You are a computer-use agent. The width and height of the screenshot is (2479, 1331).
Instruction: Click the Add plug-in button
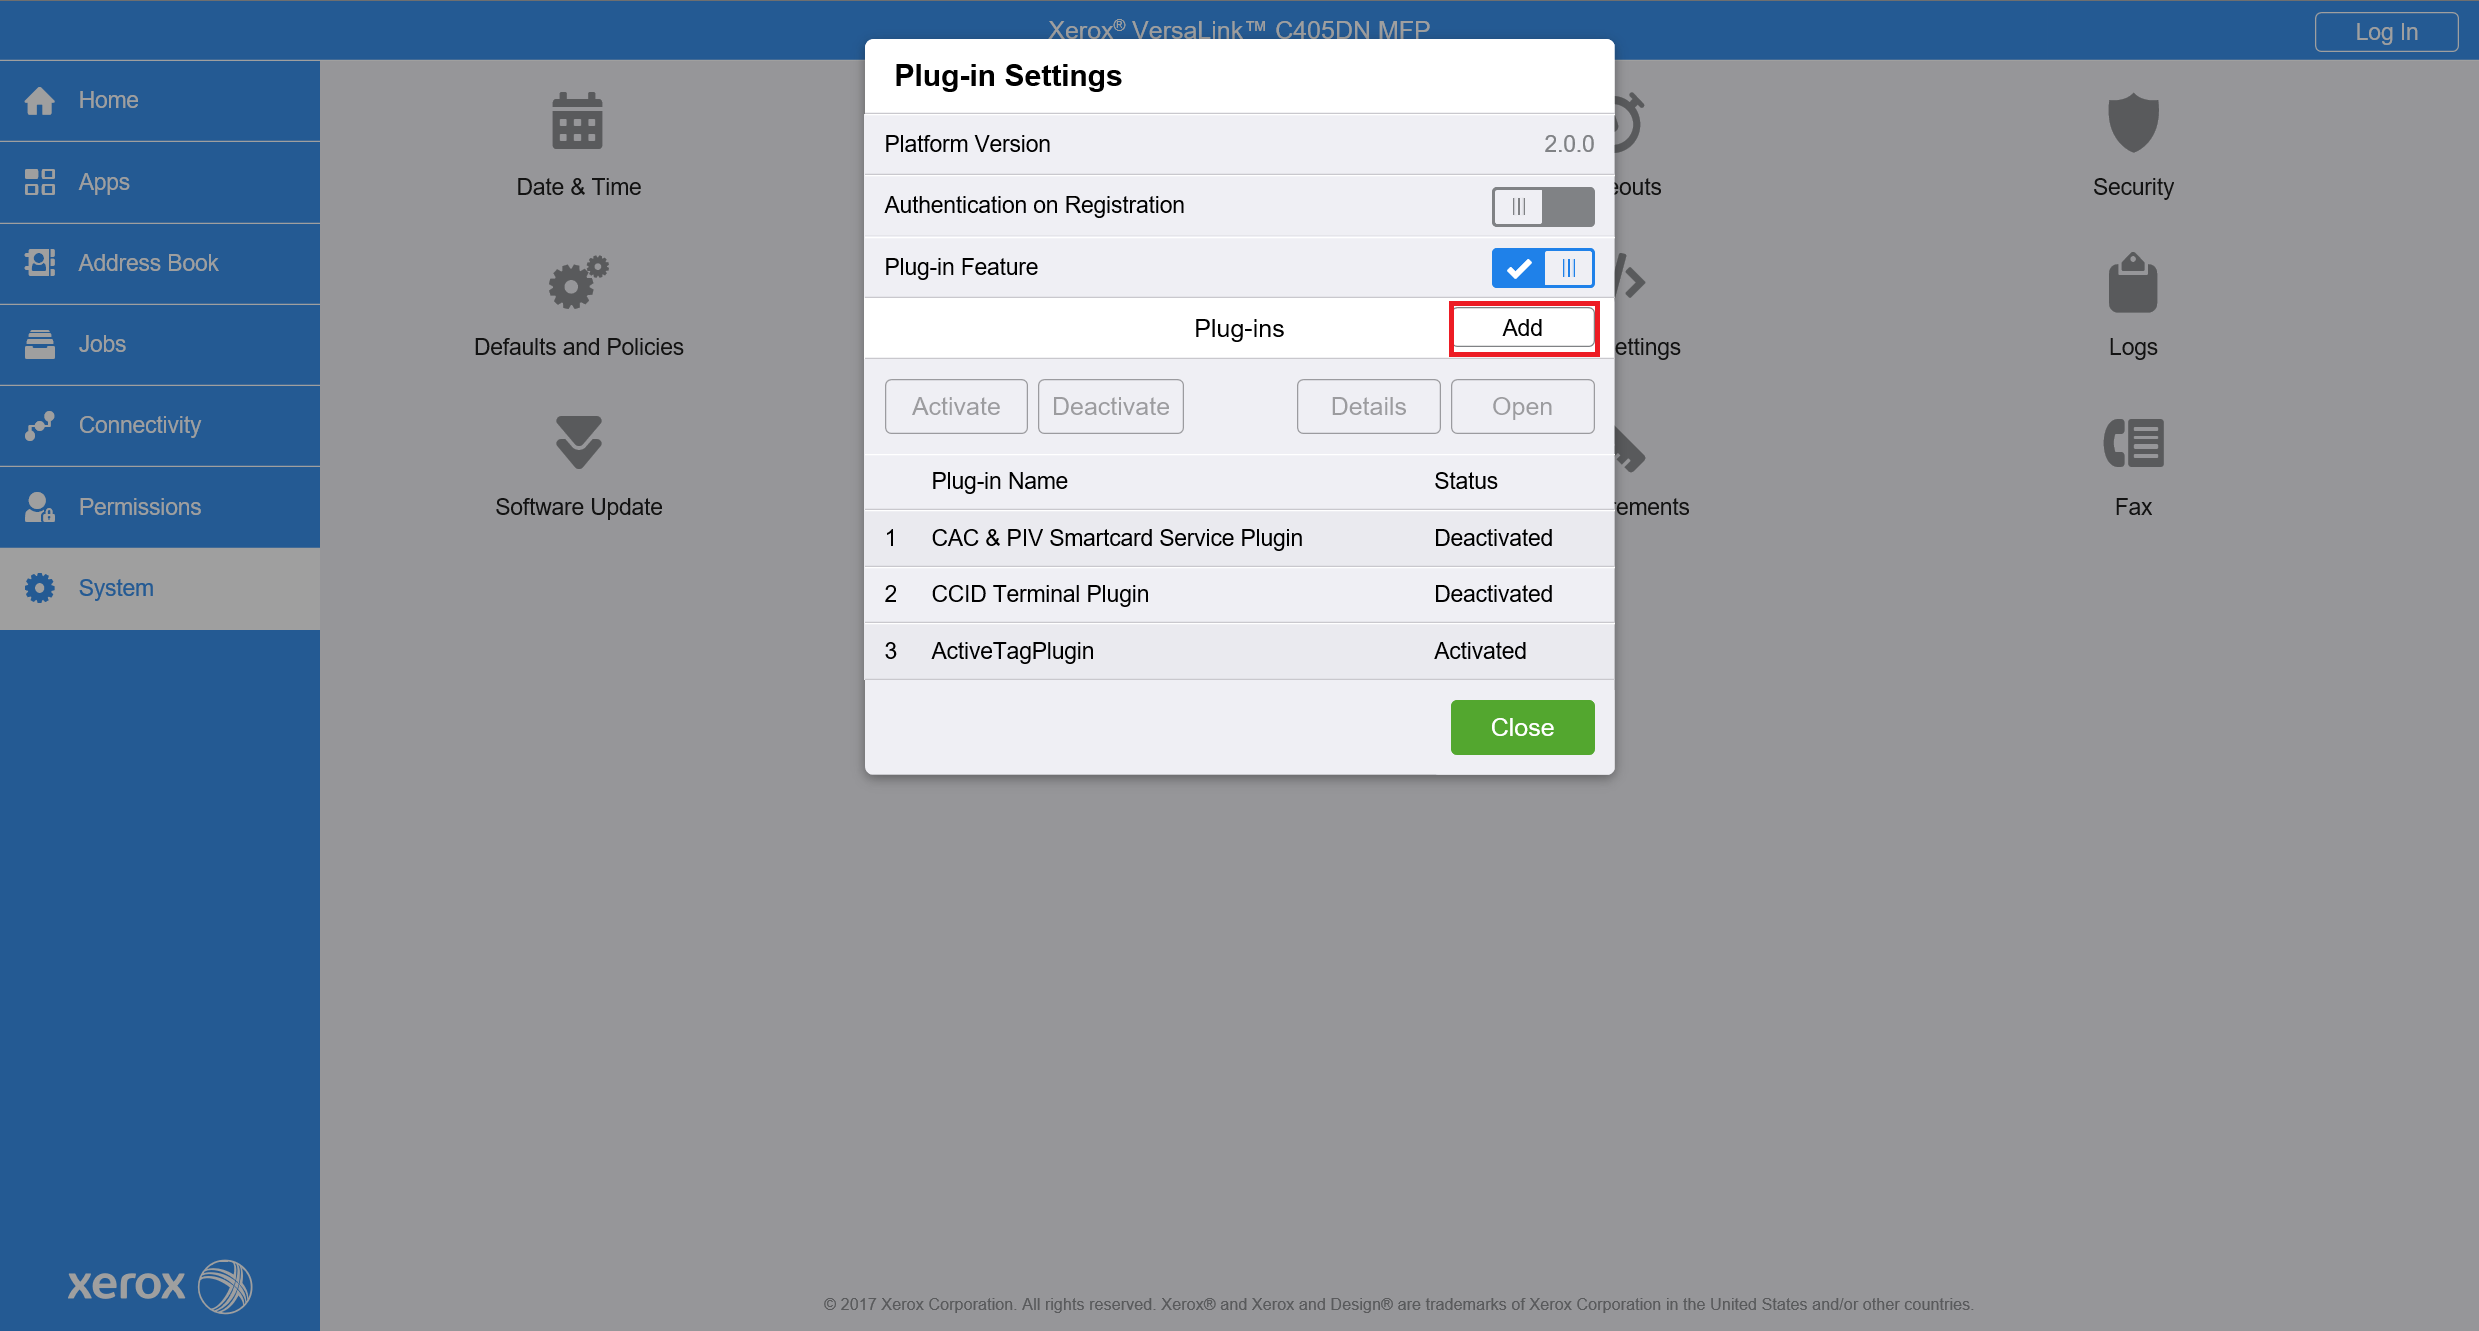1522,328
